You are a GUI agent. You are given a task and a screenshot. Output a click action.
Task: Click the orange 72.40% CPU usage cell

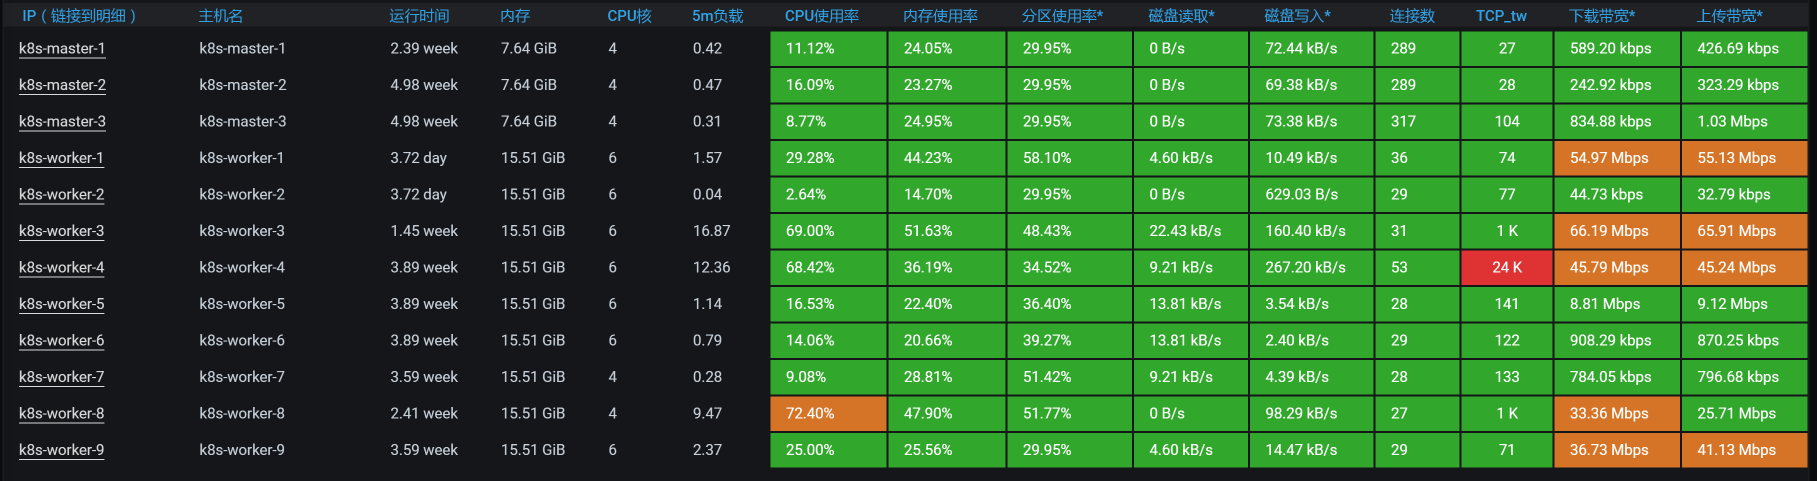pos(828,414)
